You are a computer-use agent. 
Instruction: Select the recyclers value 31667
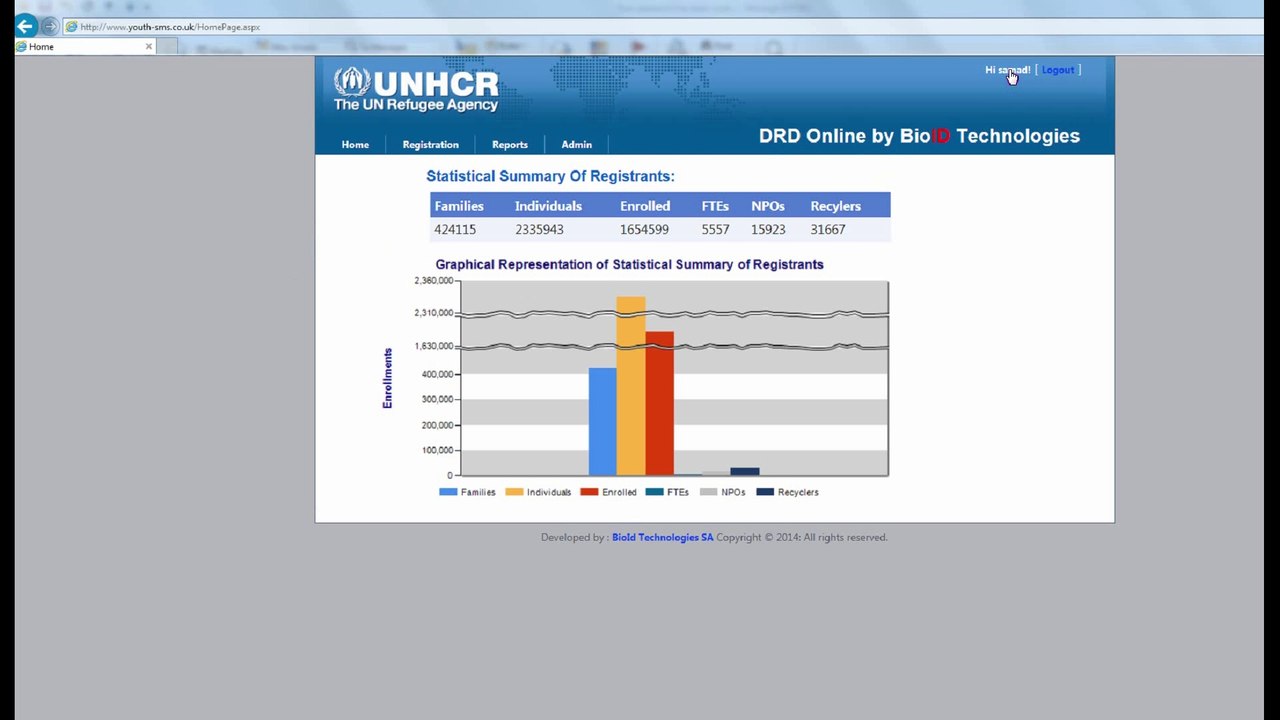coord(828,229)
